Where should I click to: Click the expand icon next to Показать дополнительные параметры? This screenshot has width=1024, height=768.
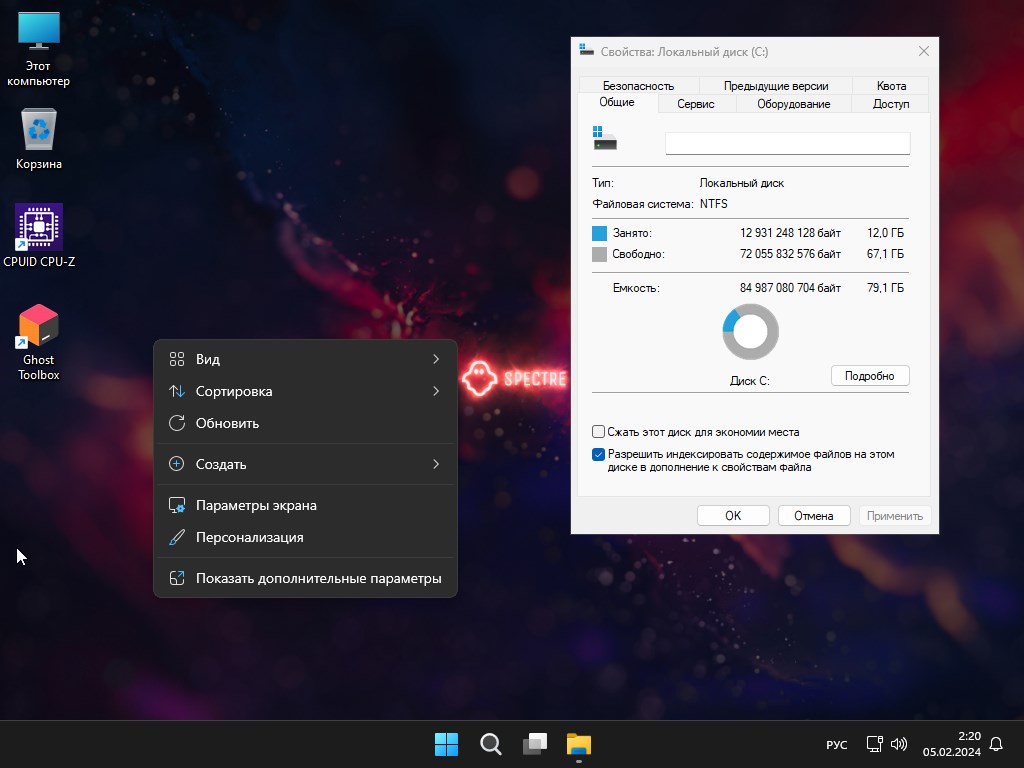tap(177, 578)
